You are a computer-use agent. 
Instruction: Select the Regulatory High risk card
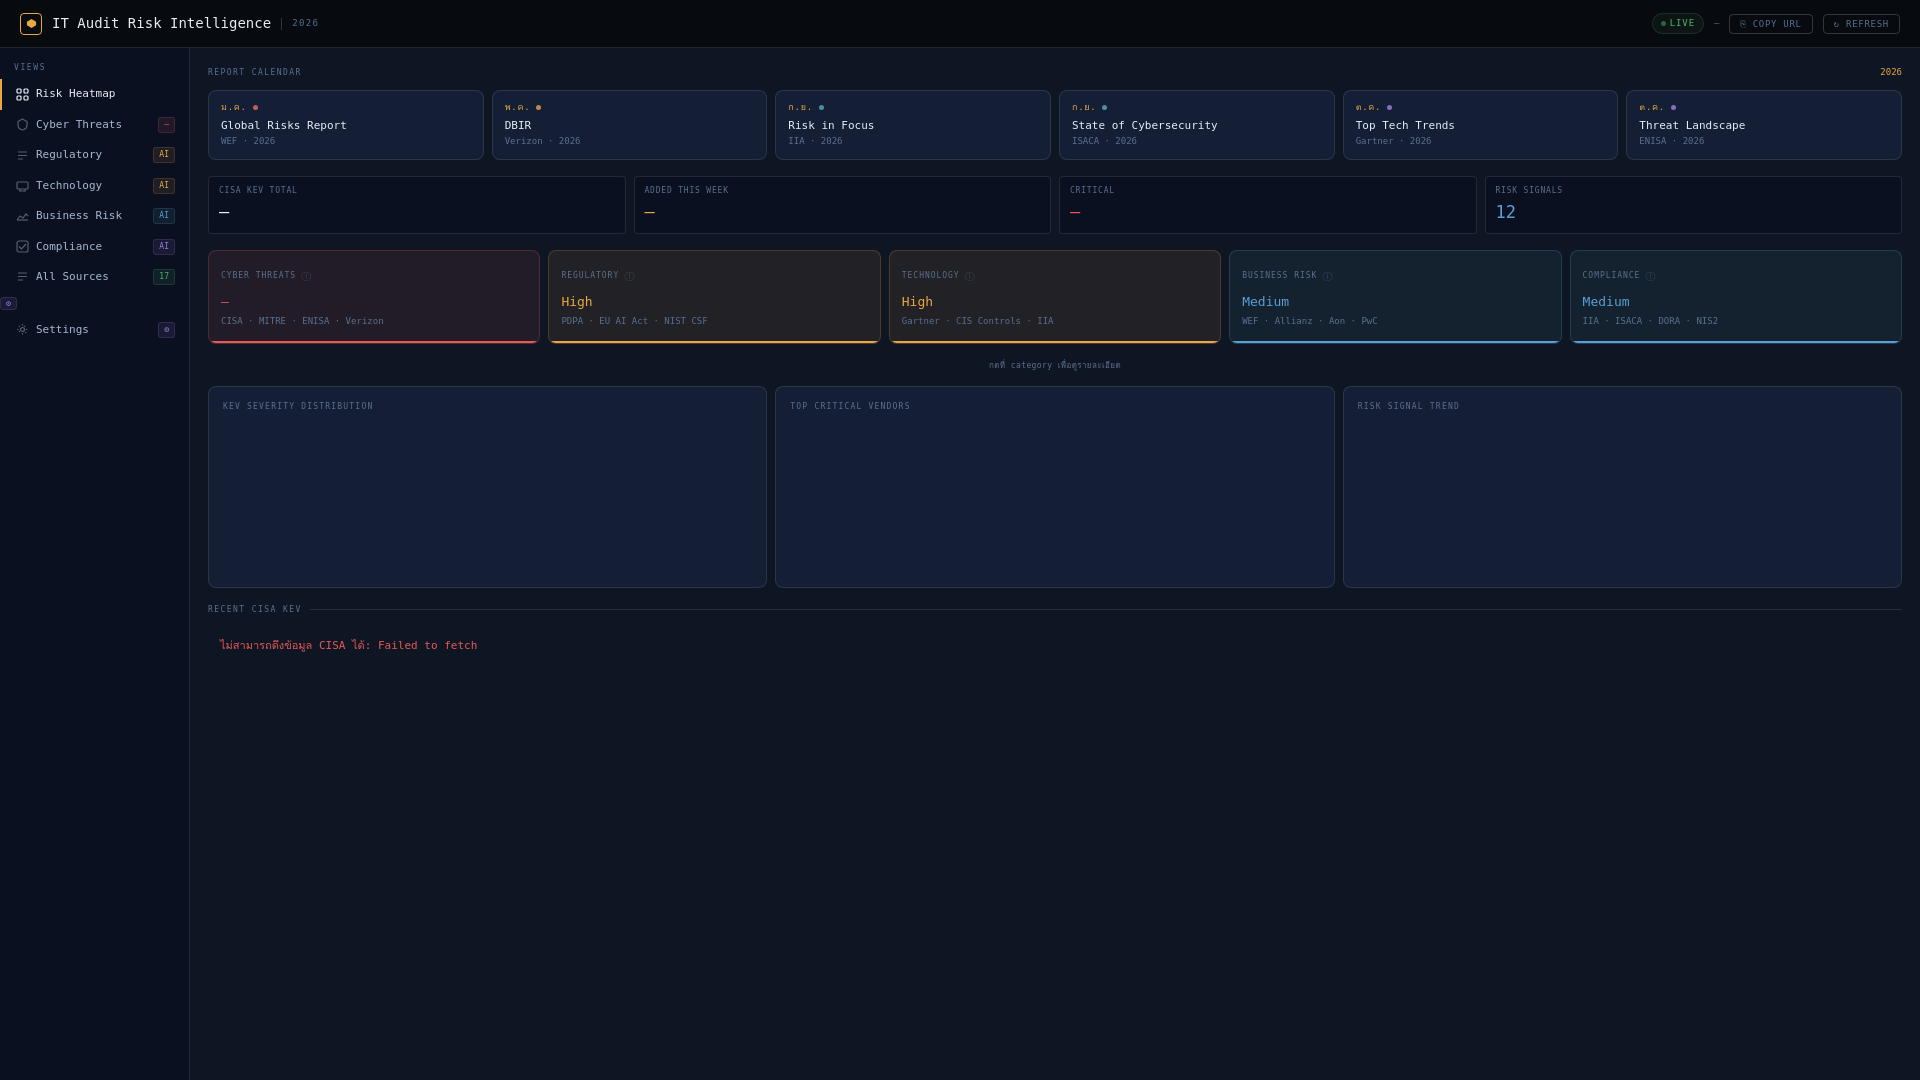[x=714, y=297]
